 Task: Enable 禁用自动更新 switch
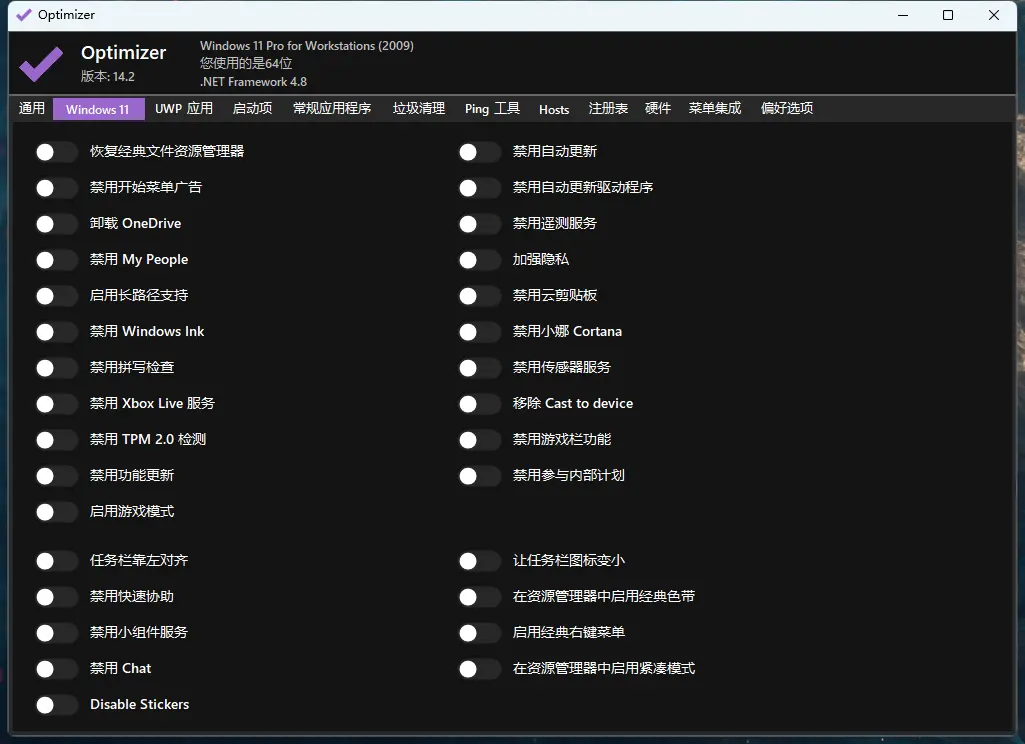pyautogui.click(x=480, y=152)
